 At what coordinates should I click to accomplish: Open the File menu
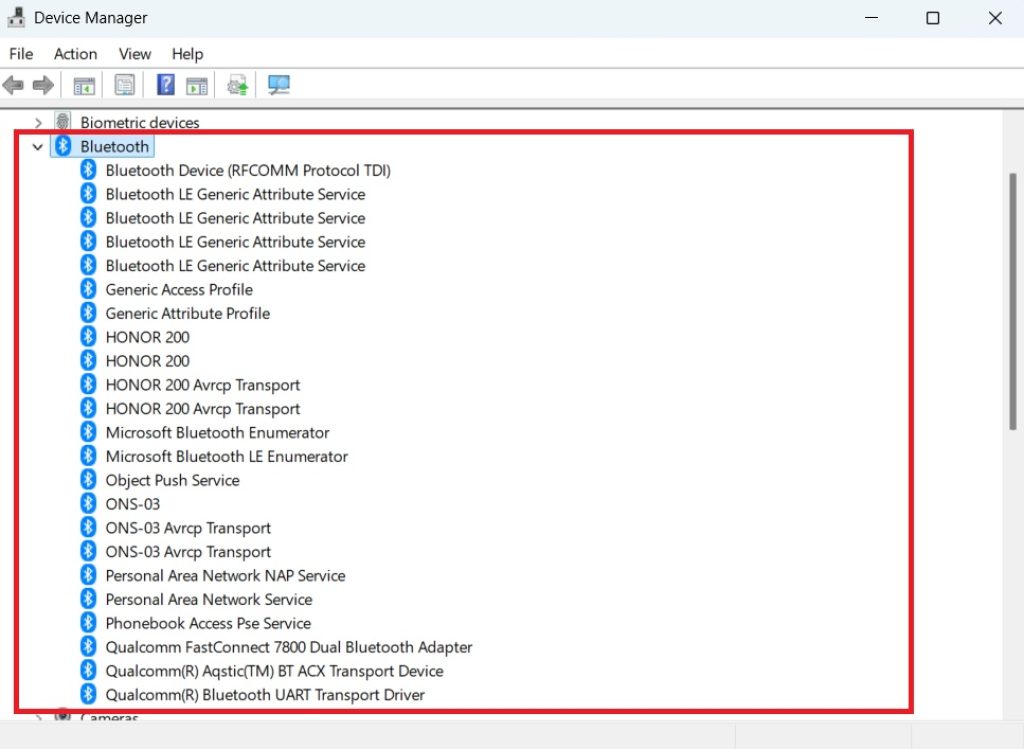(x=21, y=54)
